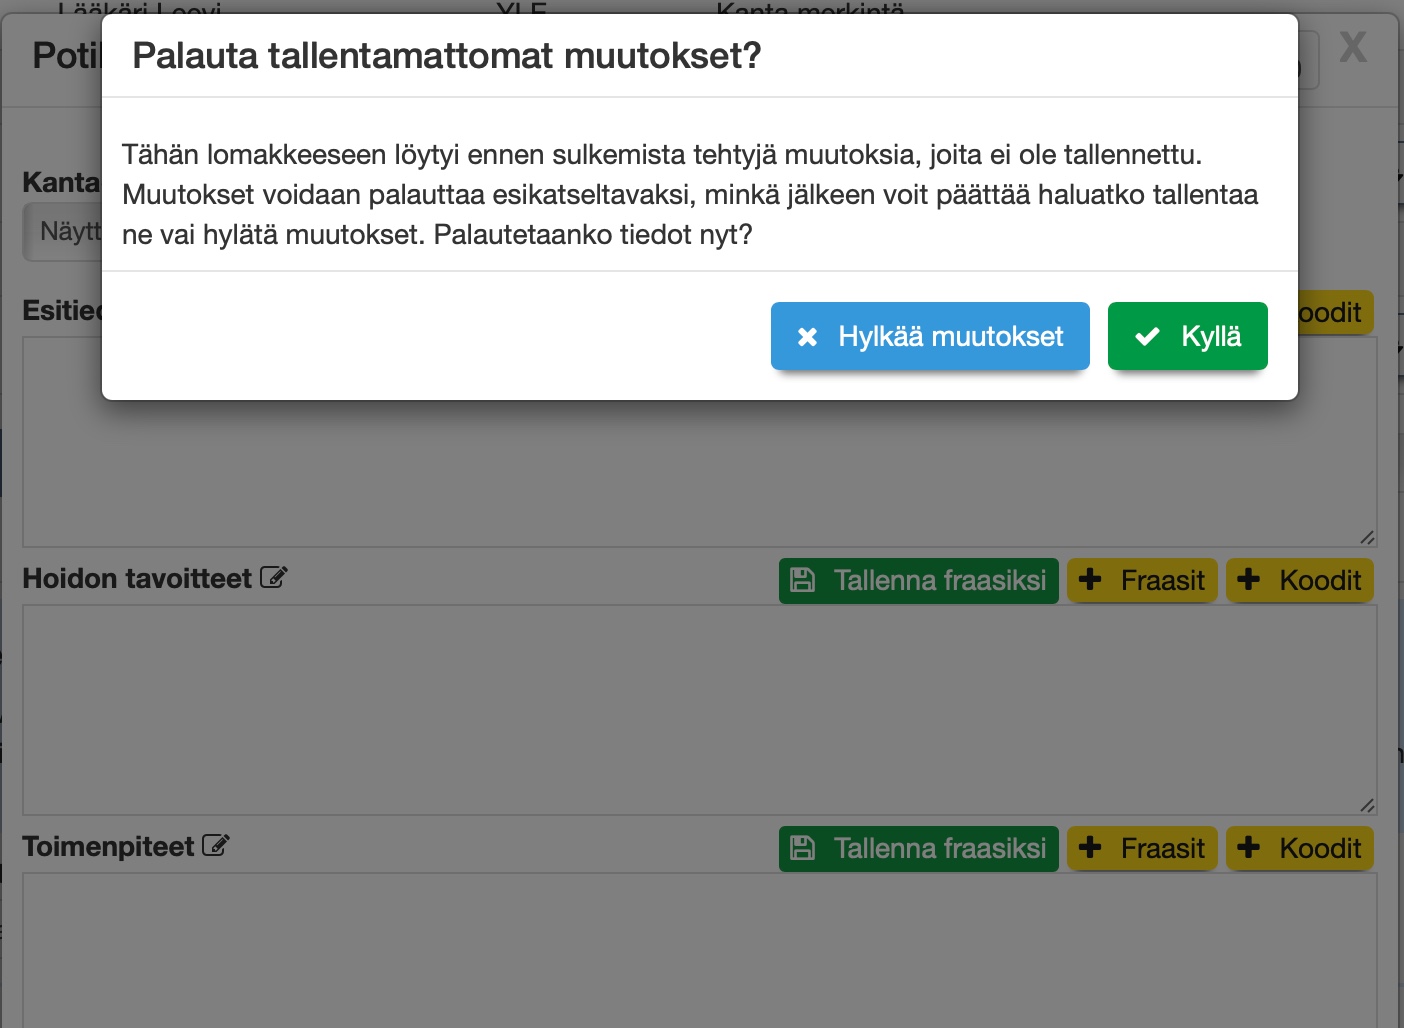
Task: Add Koodit to Hoidon tavoitteet
Action: tap(1299, 581)
